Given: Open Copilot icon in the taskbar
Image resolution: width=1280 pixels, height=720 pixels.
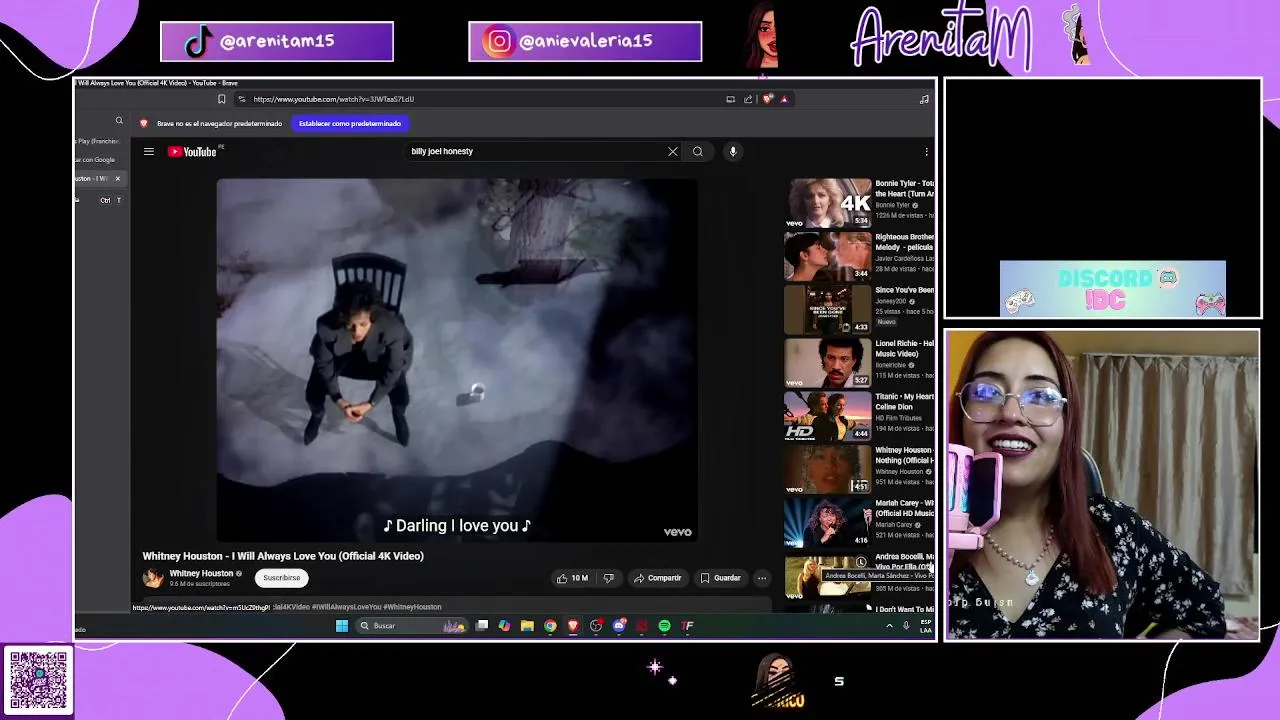Looking at the screenshot, I should click(x=504, y=626).
